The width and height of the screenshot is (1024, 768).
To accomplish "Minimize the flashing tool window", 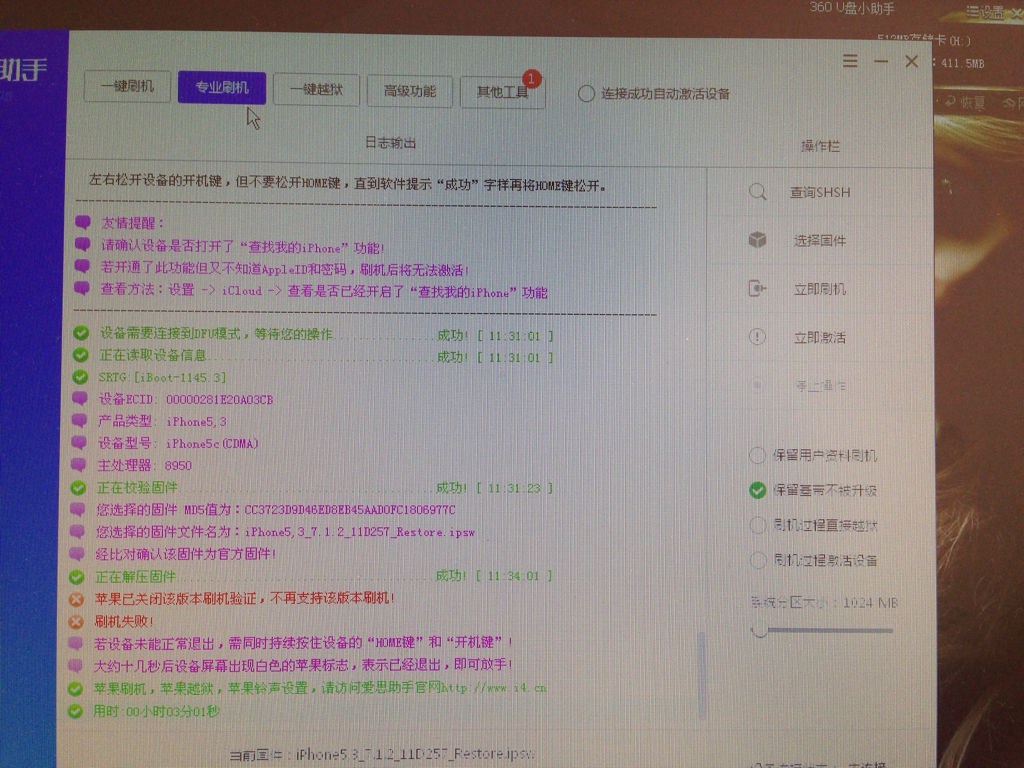I will [x=881, y=61].
